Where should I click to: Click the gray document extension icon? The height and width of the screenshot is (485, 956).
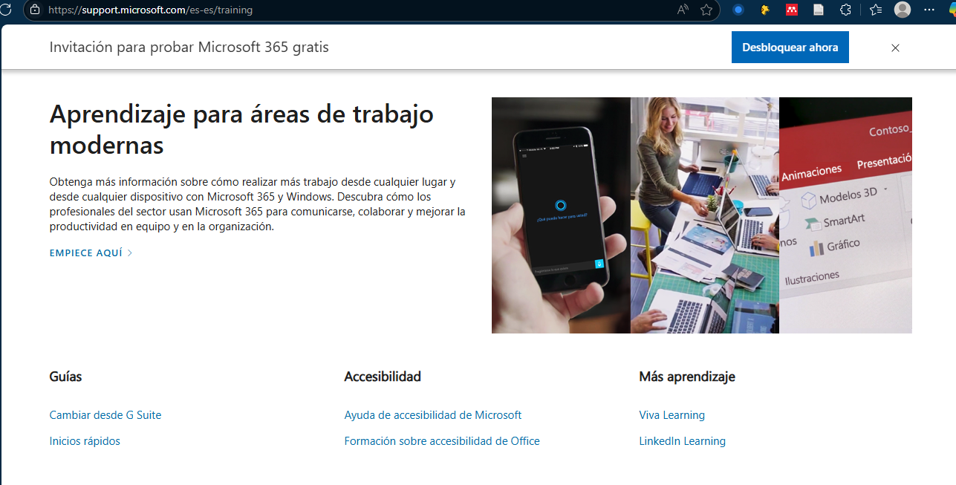[x=818, y=10]
